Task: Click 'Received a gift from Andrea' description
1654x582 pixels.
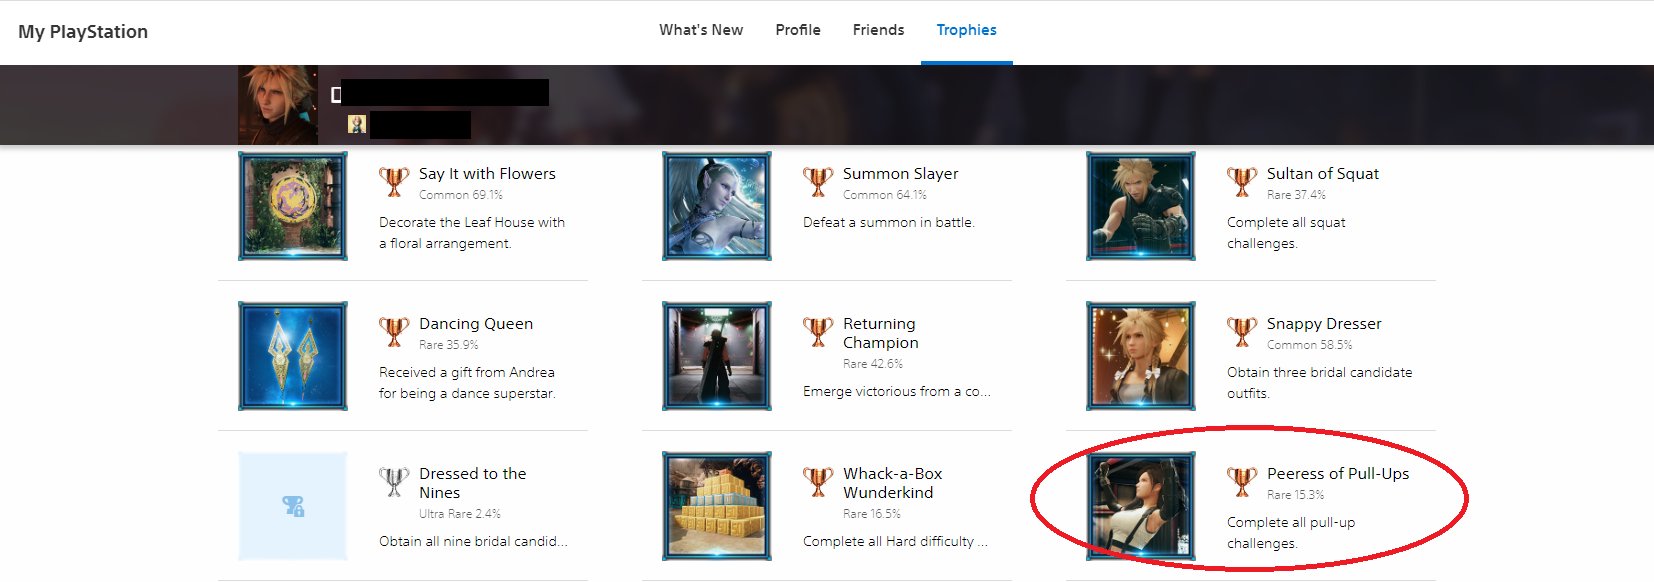Action: pyautogui.click(x=467, y=383)
